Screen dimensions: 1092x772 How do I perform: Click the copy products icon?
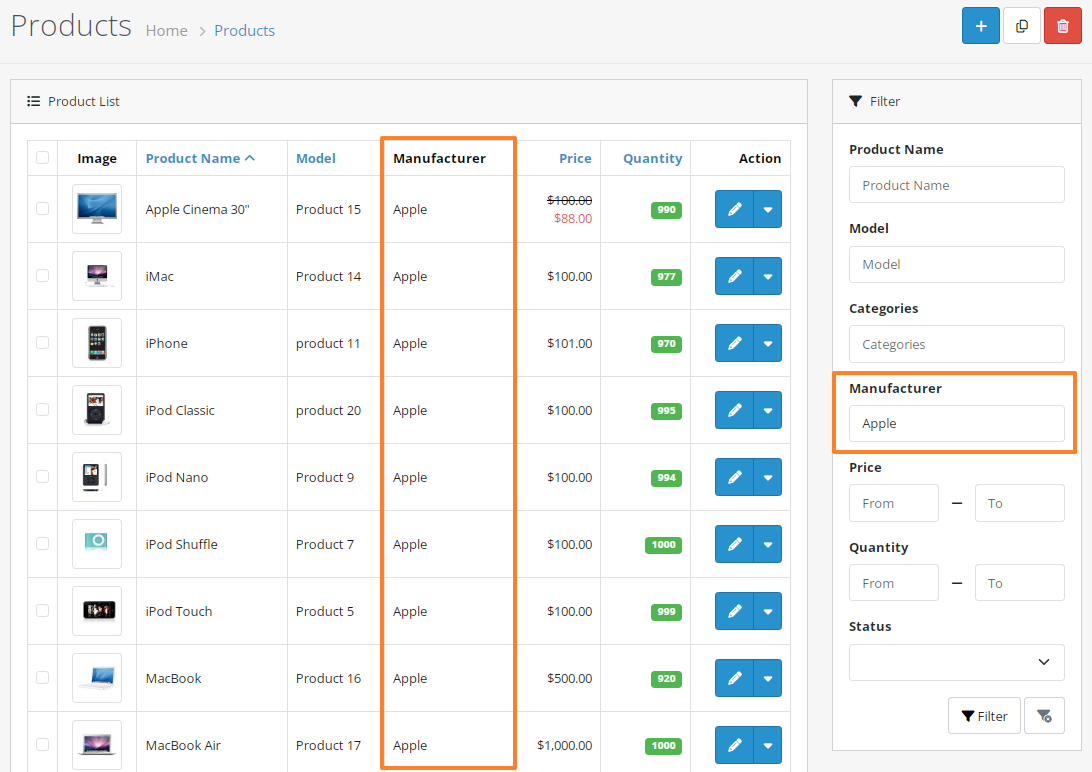click(1022, 26)
